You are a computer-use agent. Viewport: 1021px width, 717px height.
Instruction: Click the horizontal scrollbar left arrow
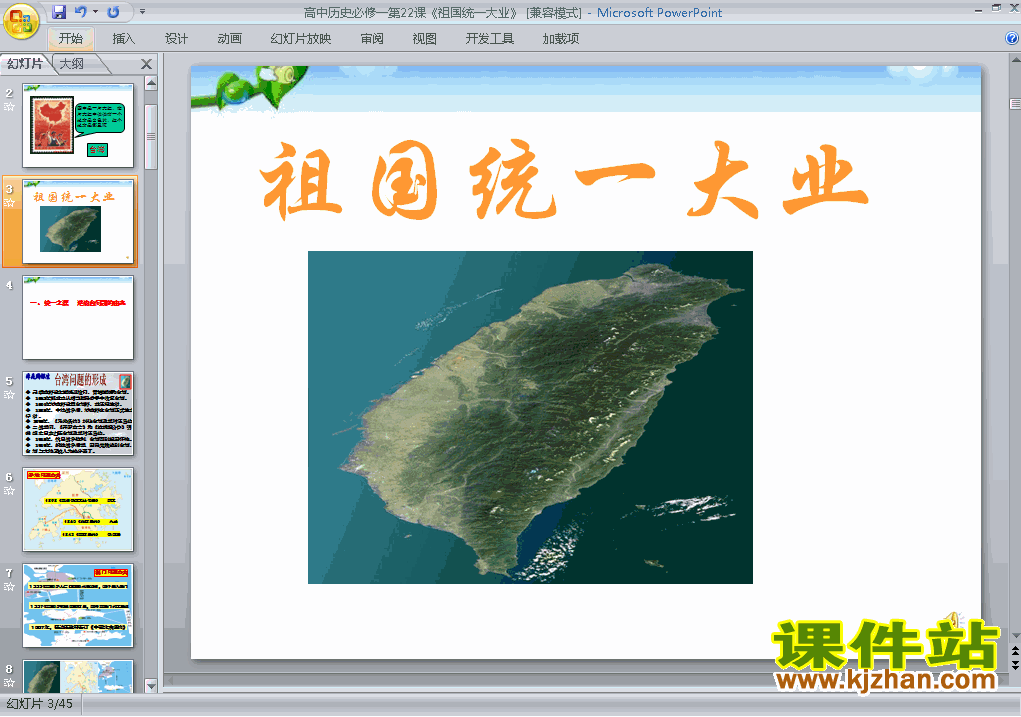(171, 681)
